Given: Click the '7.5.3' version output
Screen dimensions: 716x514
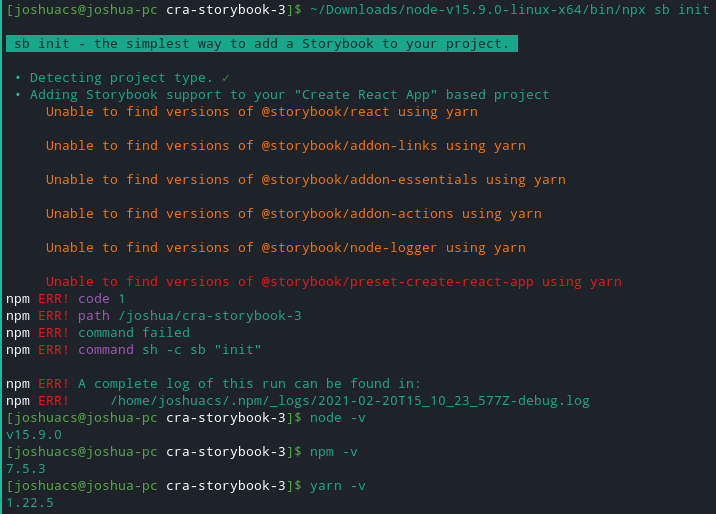Looking at the screenshot, I should (26, 469).
